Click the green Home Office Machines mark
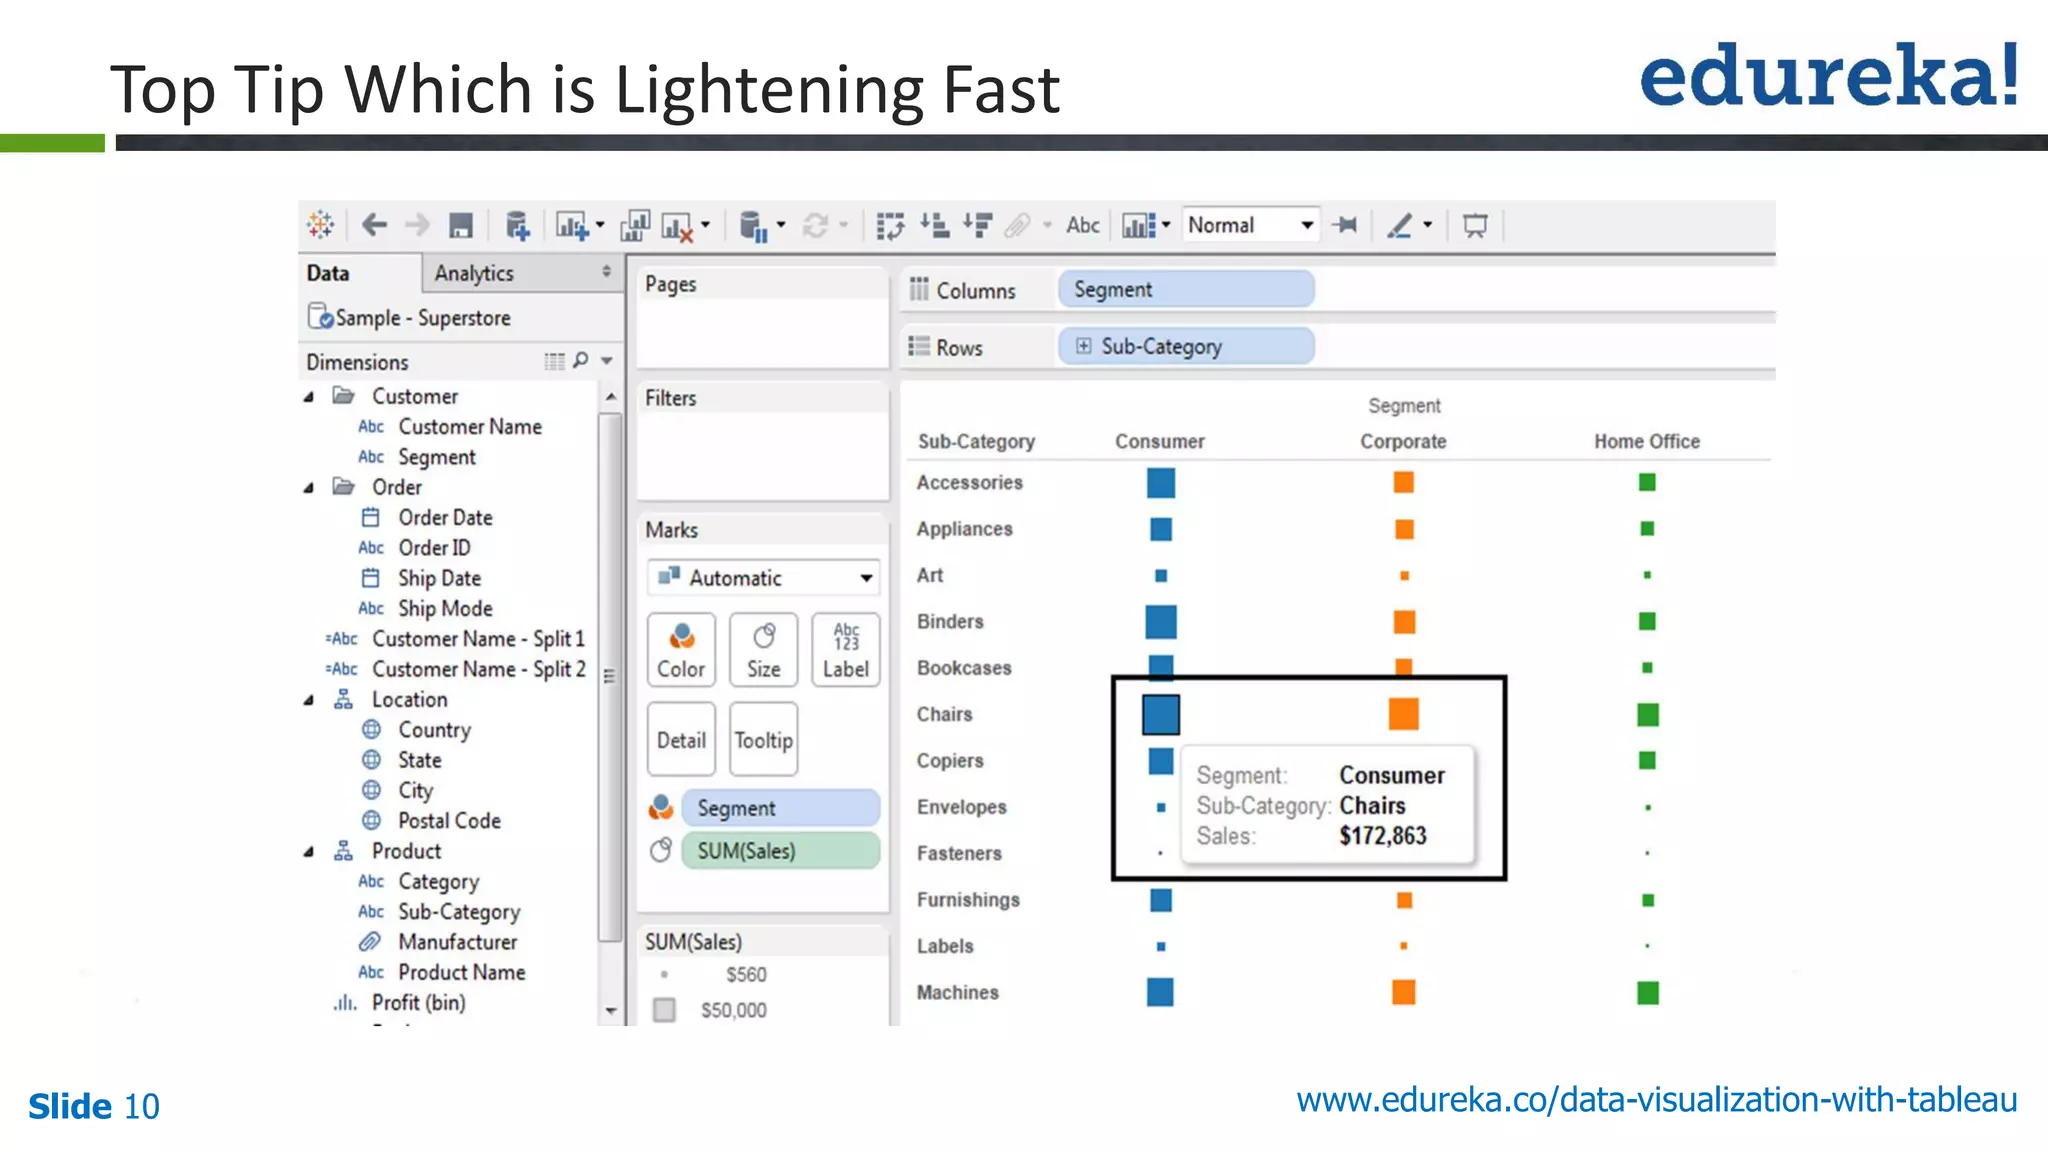2048x1152 pixels. [1648, 993]
